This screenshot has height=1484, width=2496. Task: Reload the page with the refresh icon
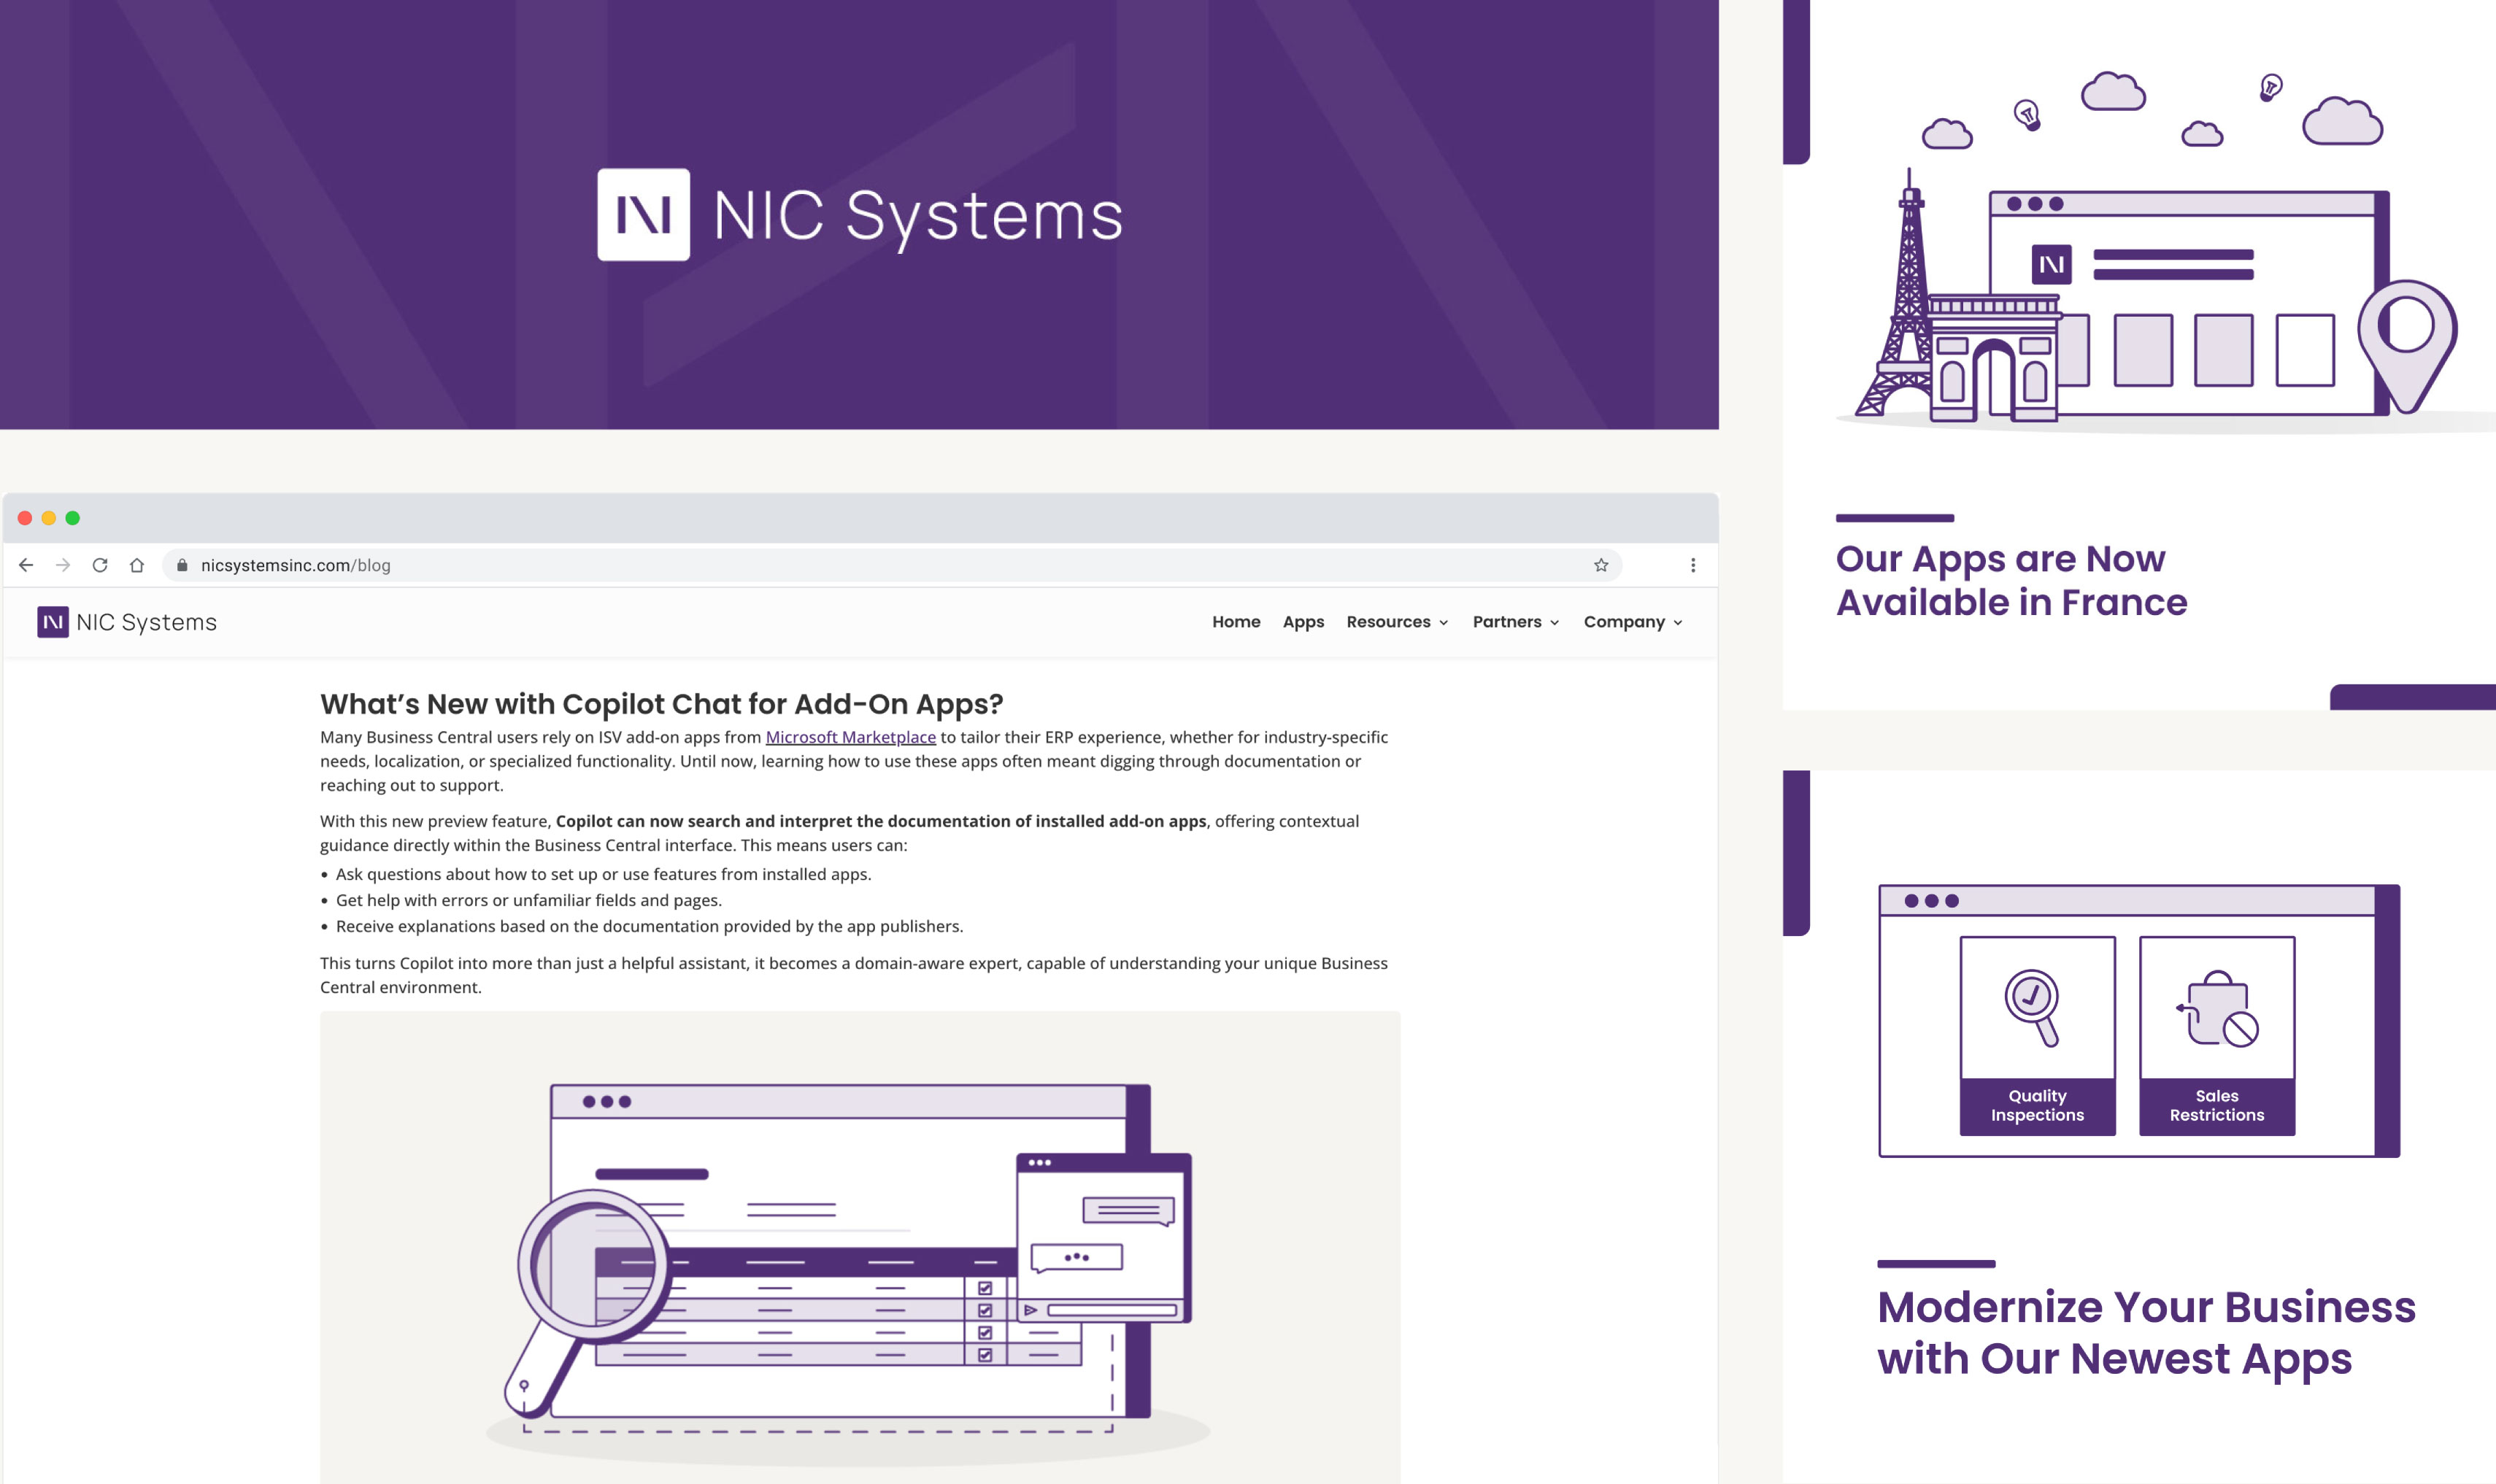(100, 565)
